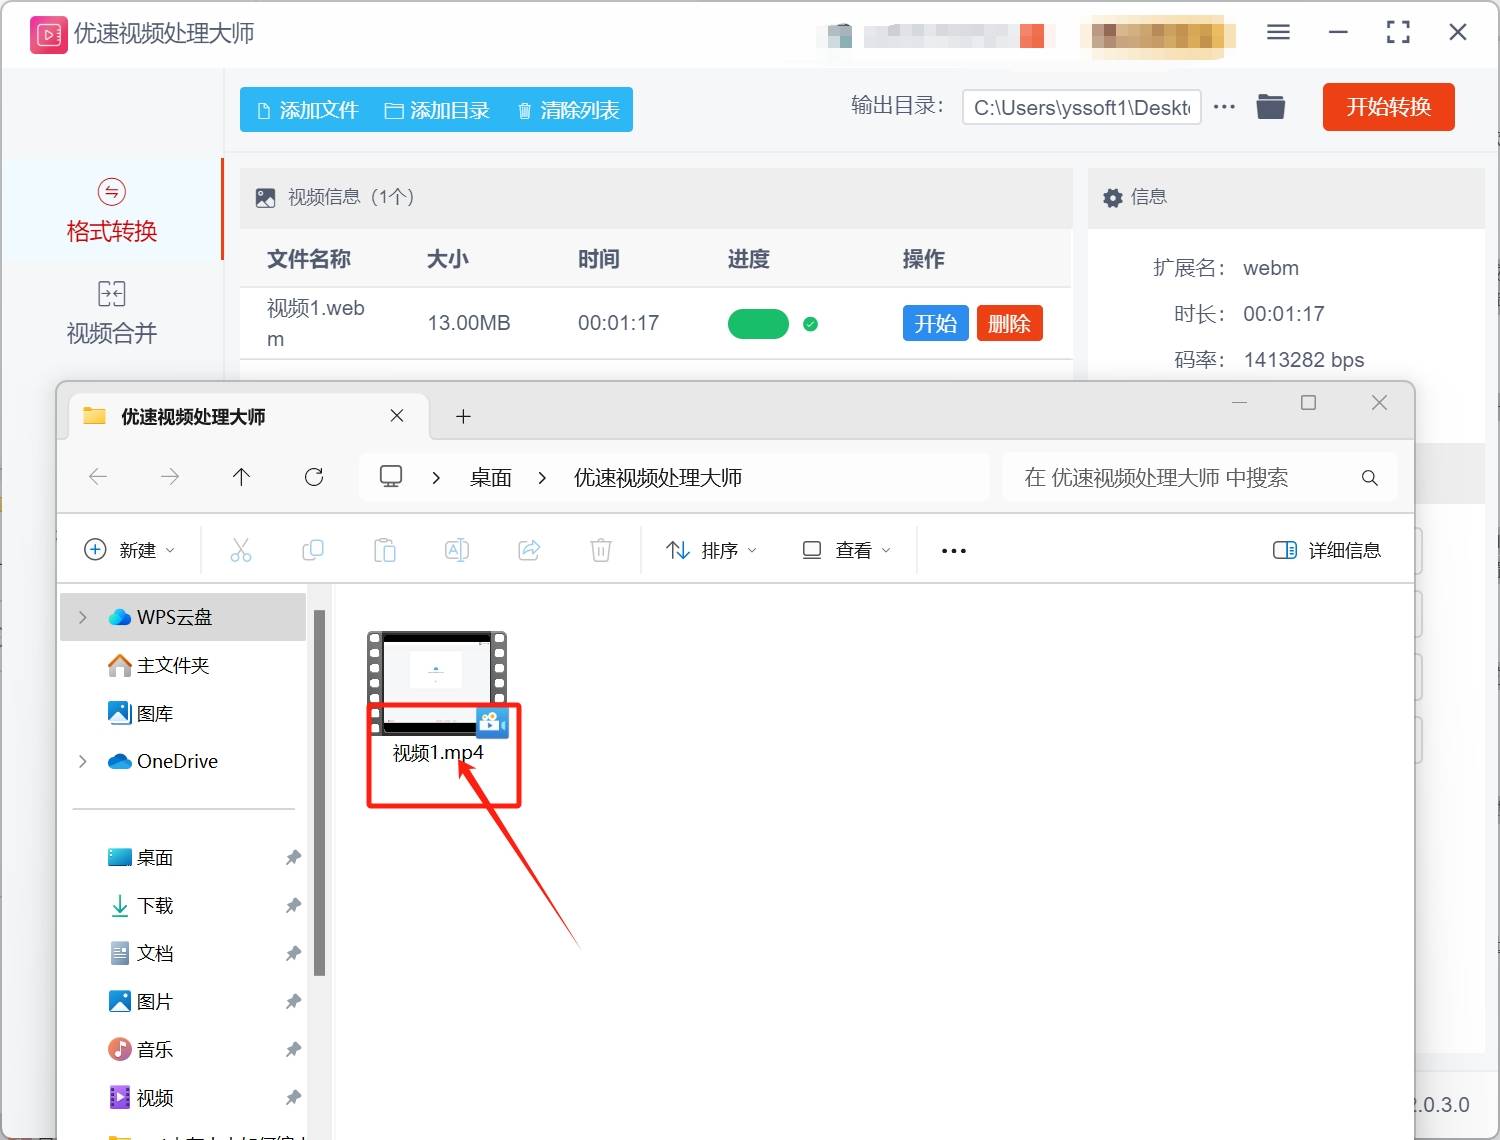Screen dimensions: 1500x1140
Task: Delete 视频1.webm with 删除 button
Action: (1009, 323)
